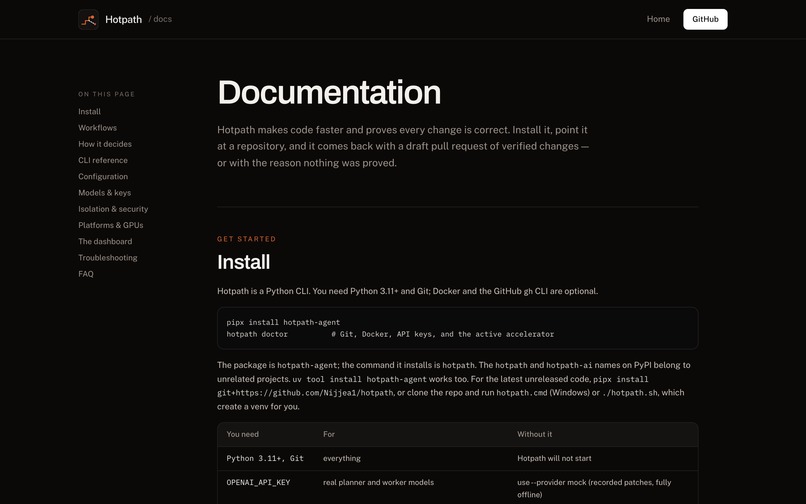
Task: Click the 'hotpath-ai' inline code name
Action: click(x=569, y=366)
